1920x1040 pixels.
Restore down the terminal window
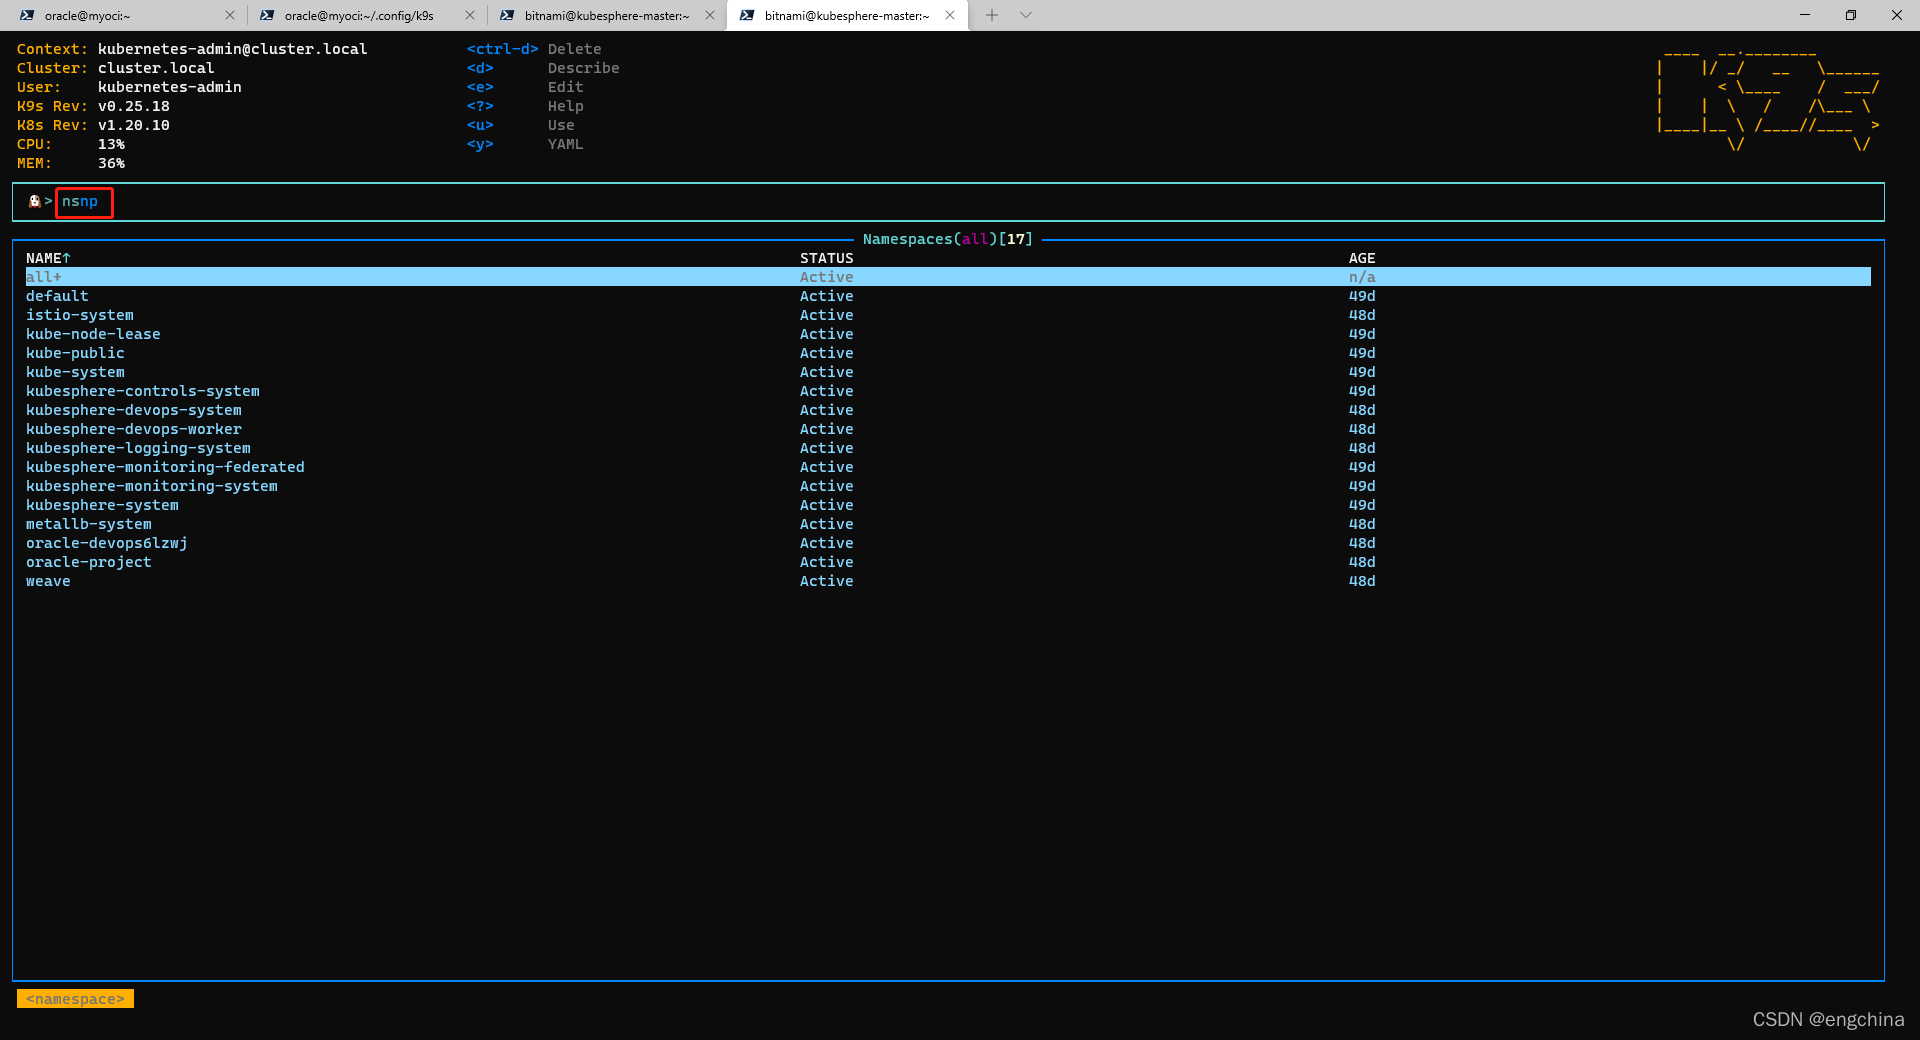click(1851, 15)
